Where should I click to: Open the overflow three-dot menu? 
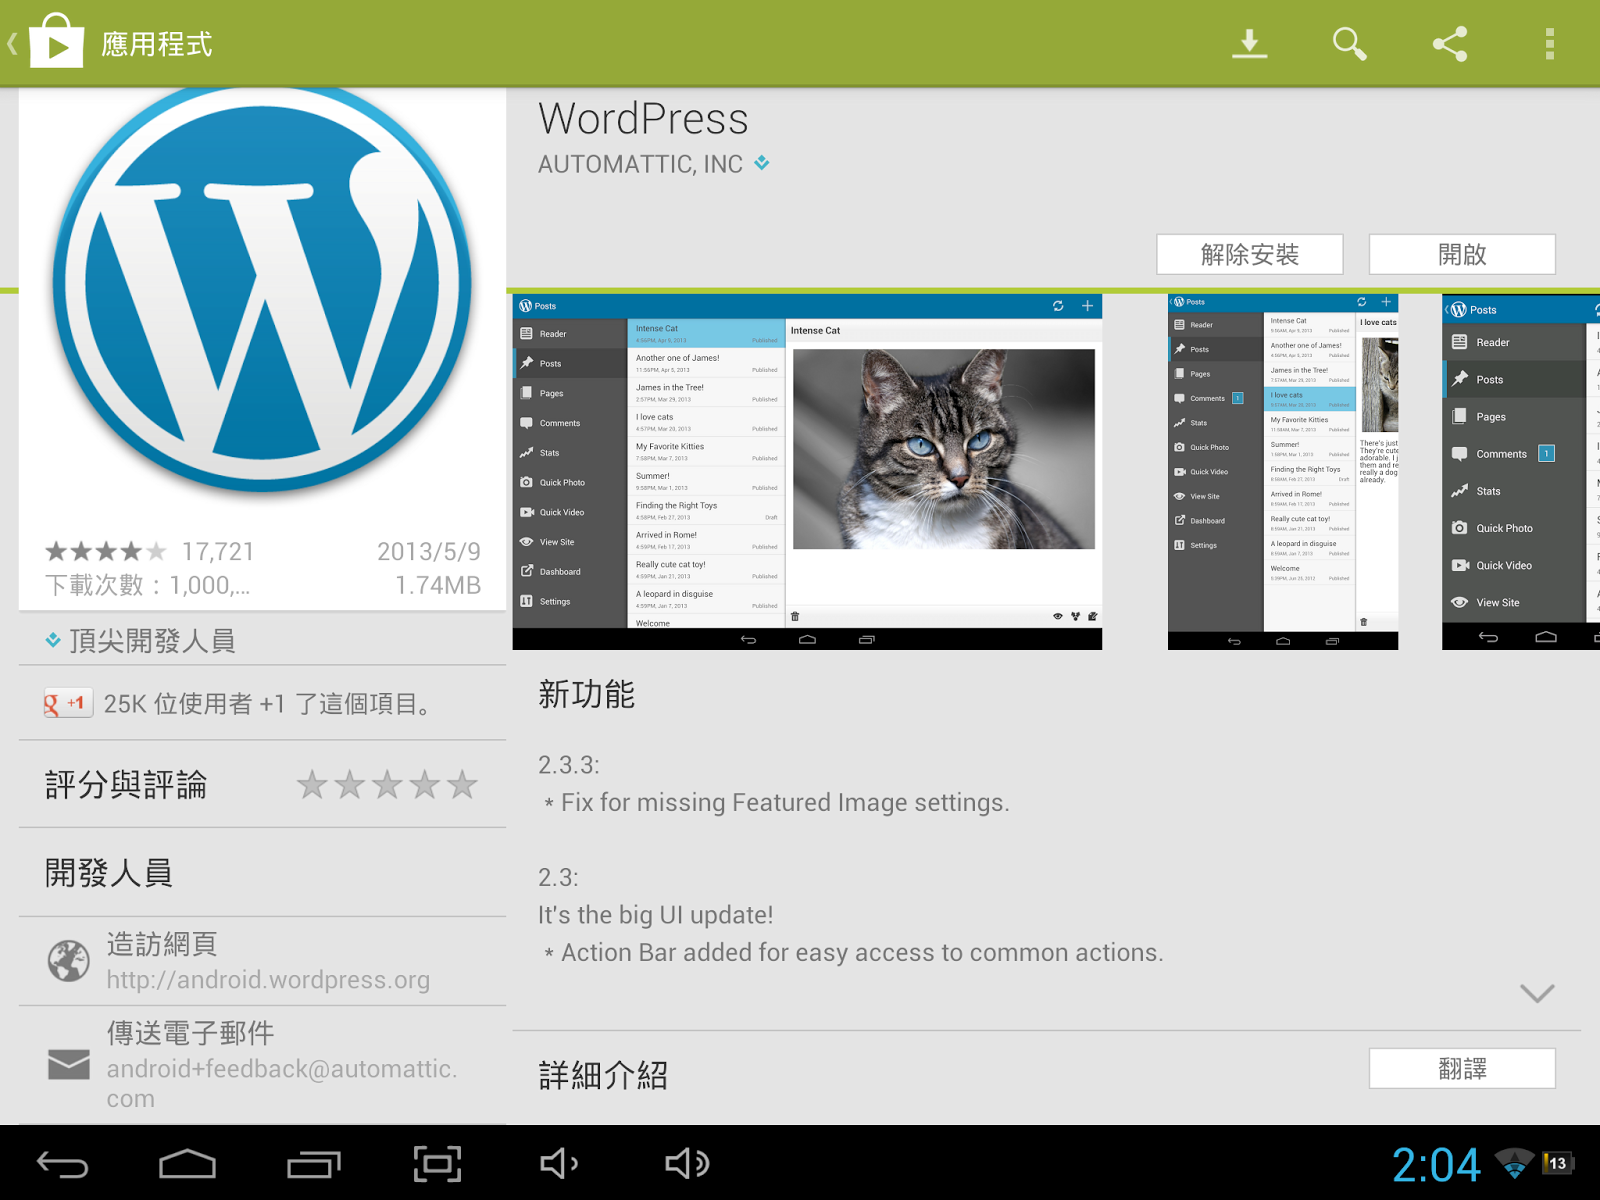click(x=1549, y=44)
